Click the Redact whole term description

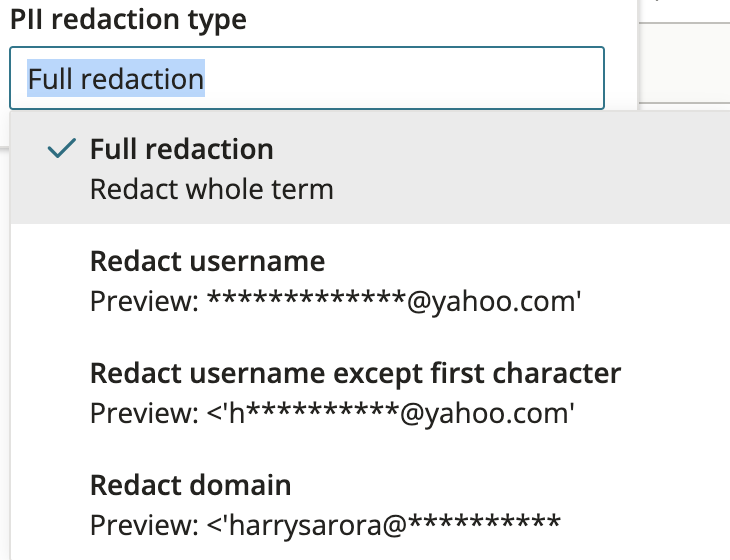[212, 189]
